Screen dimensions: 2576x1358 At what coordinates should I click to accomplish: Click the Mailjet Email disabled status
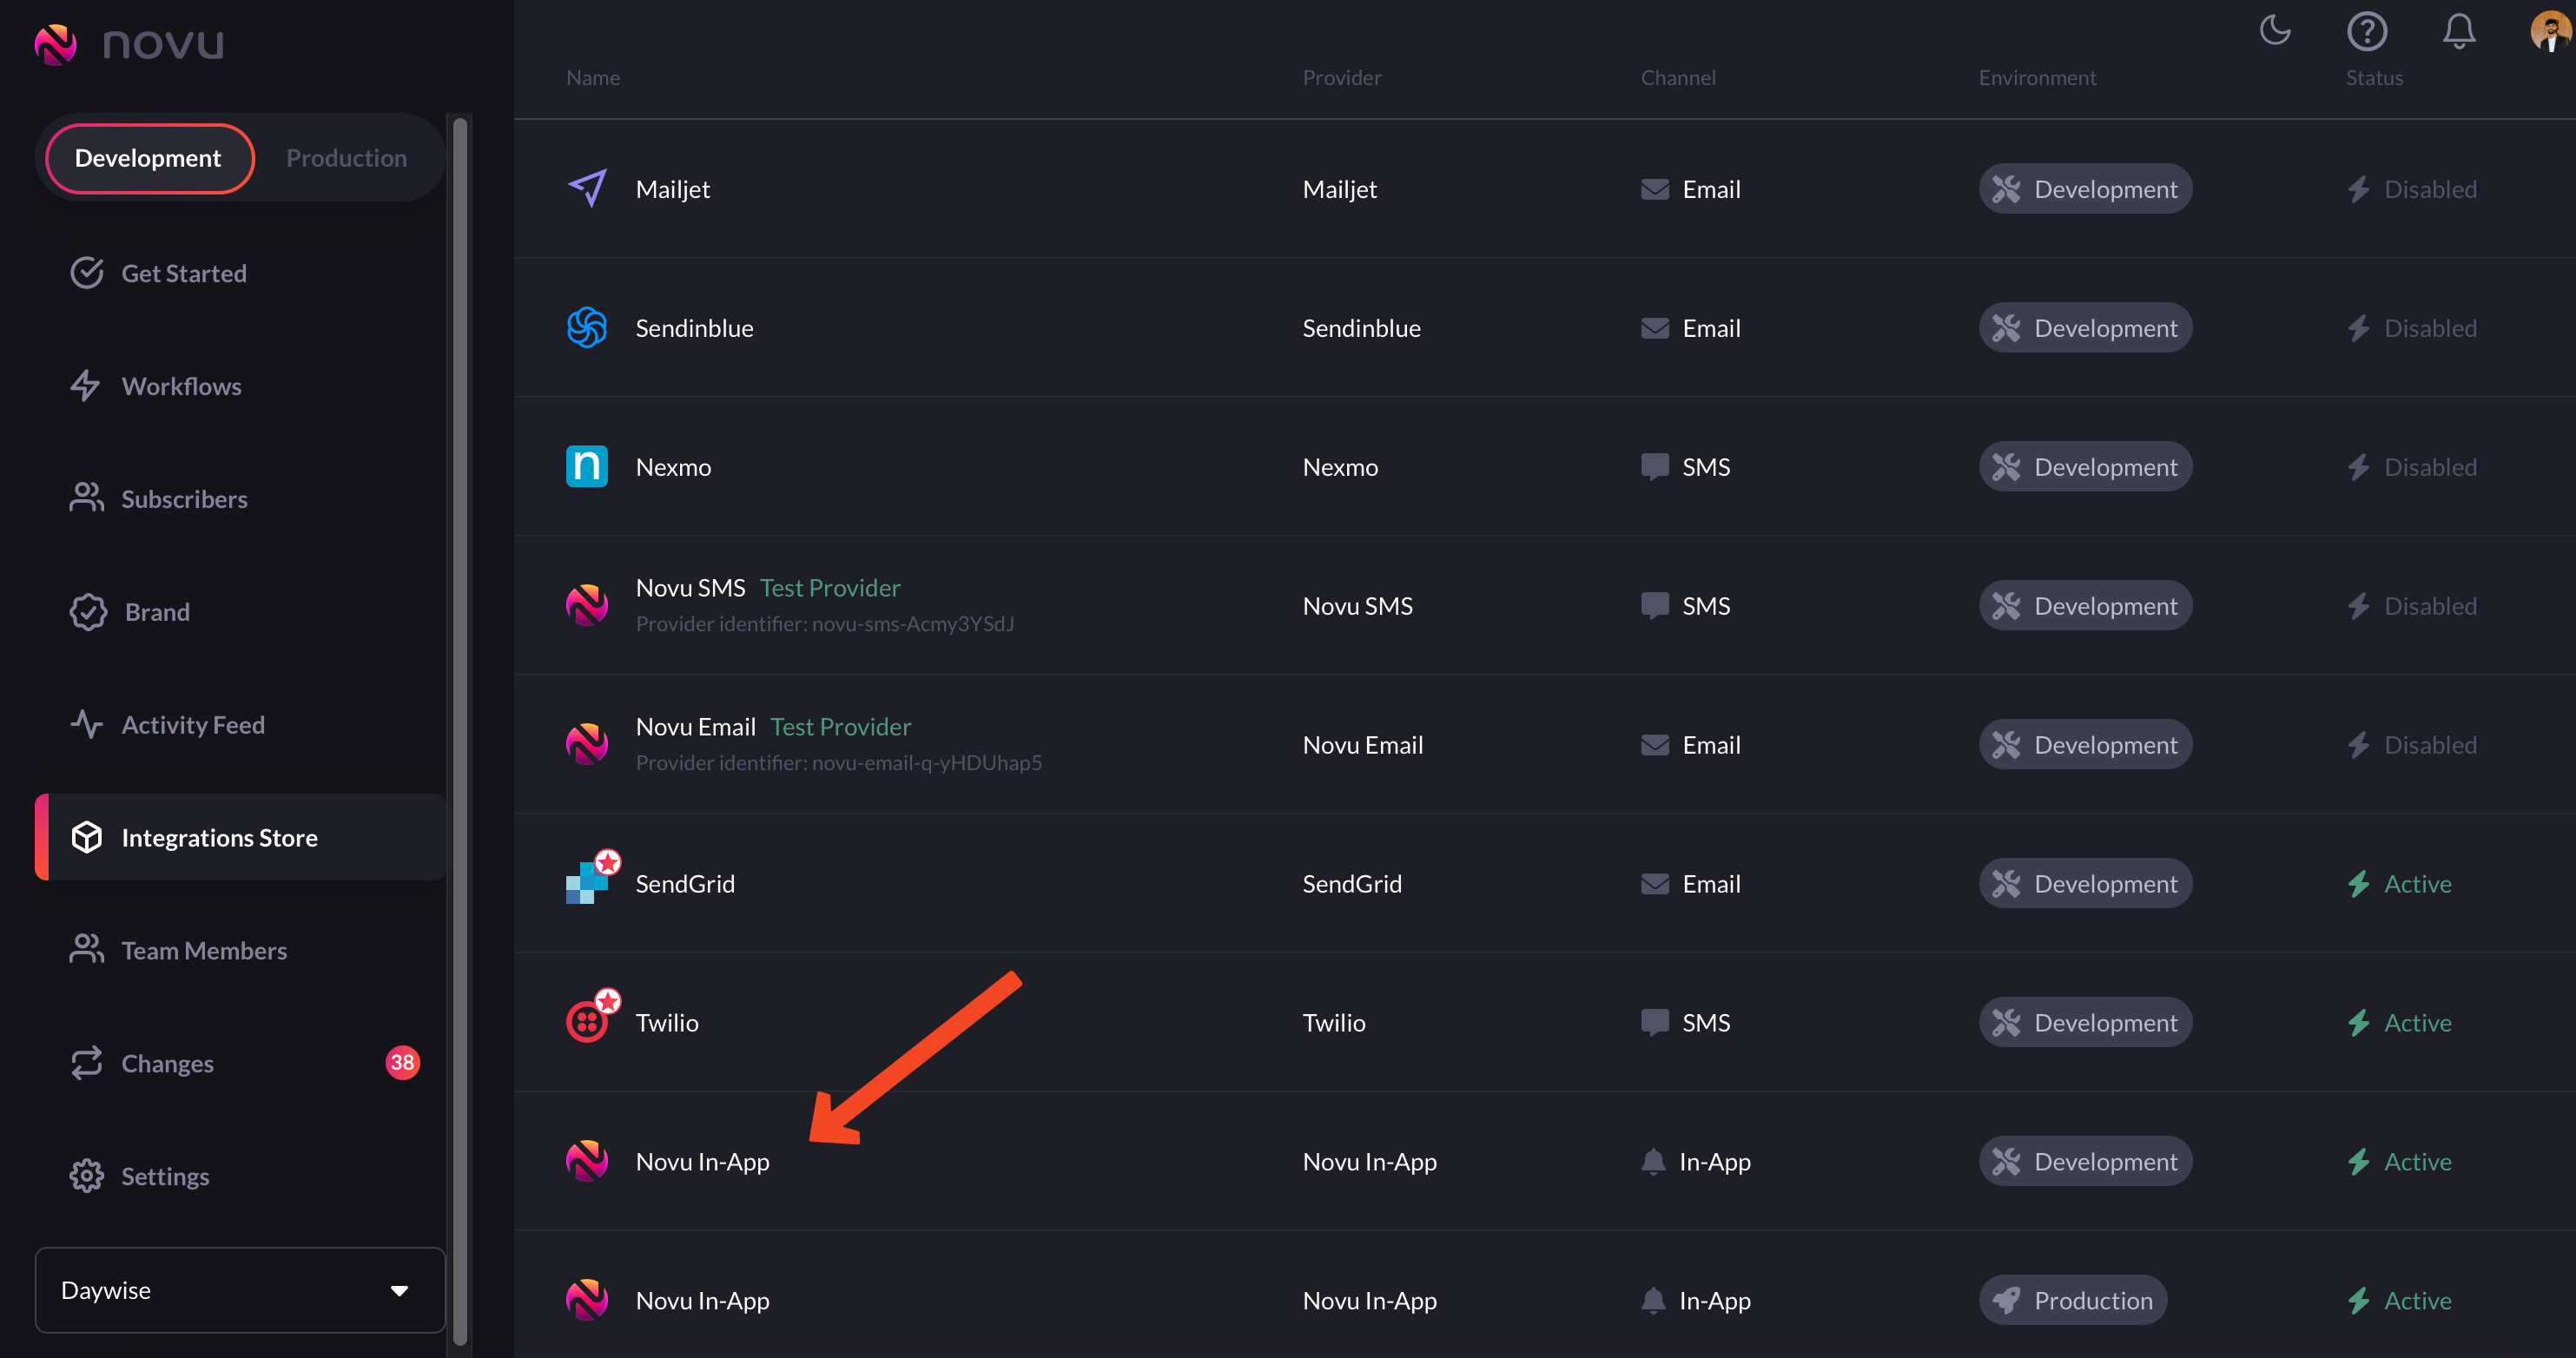pos(2413,188)
